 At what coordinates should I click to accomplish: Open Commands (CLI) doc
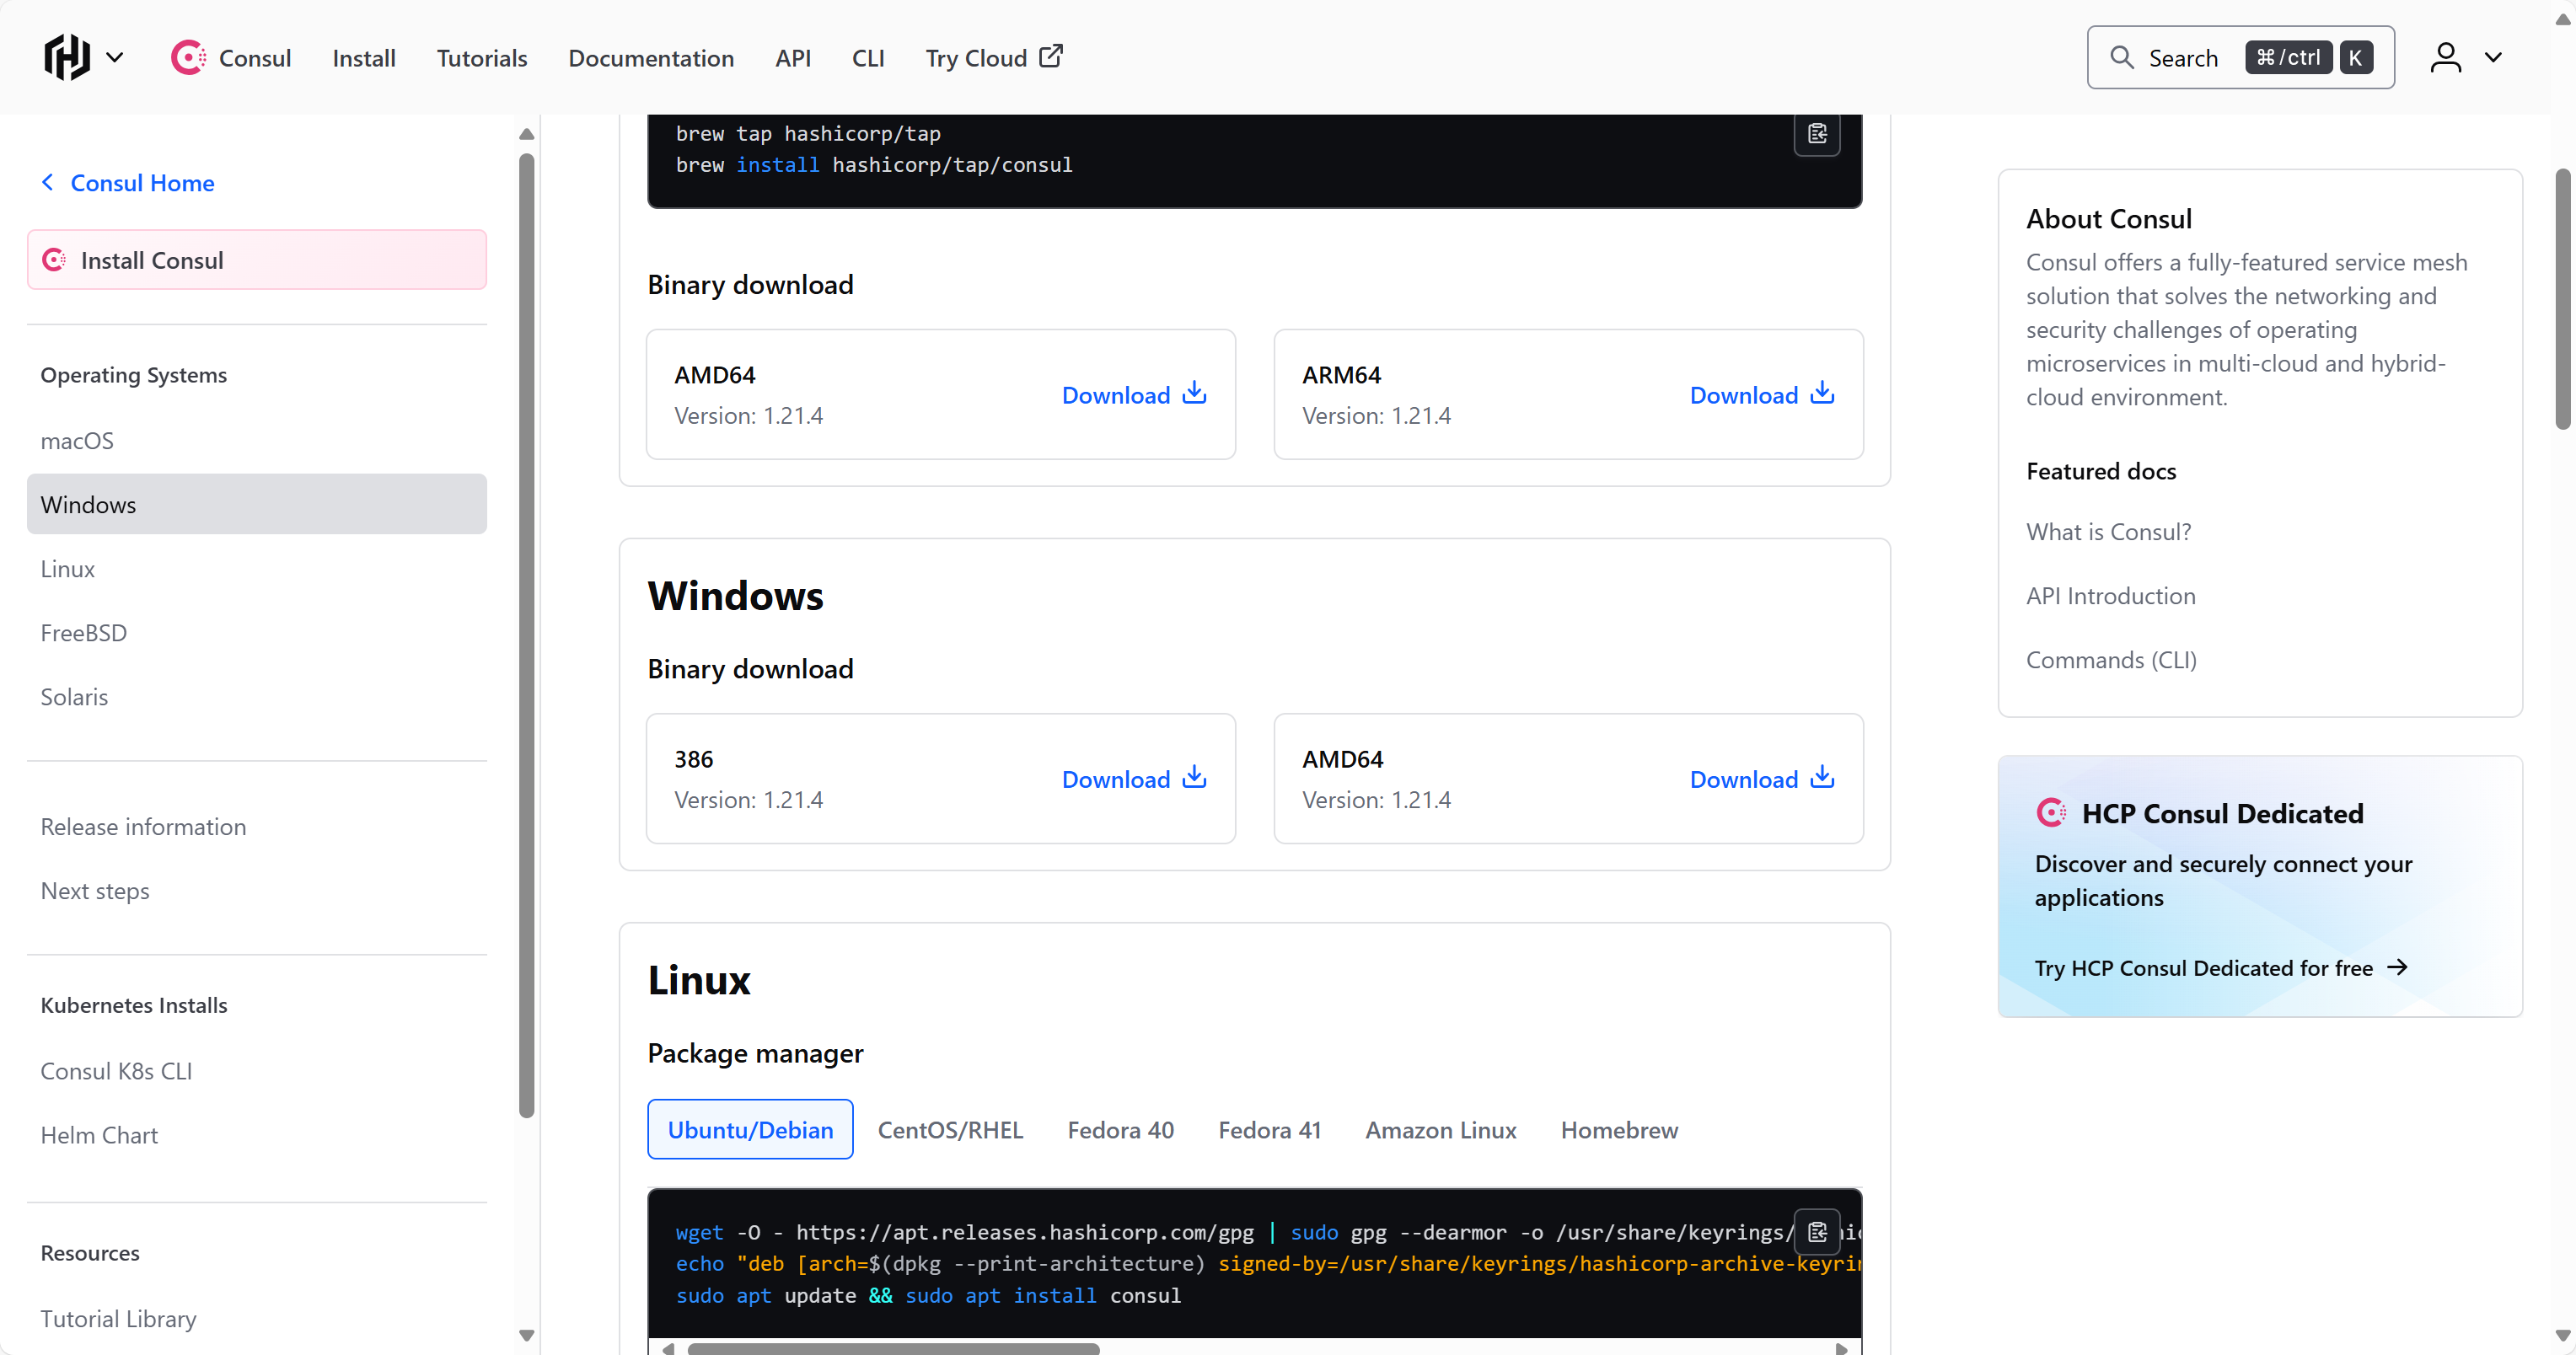2111,660
